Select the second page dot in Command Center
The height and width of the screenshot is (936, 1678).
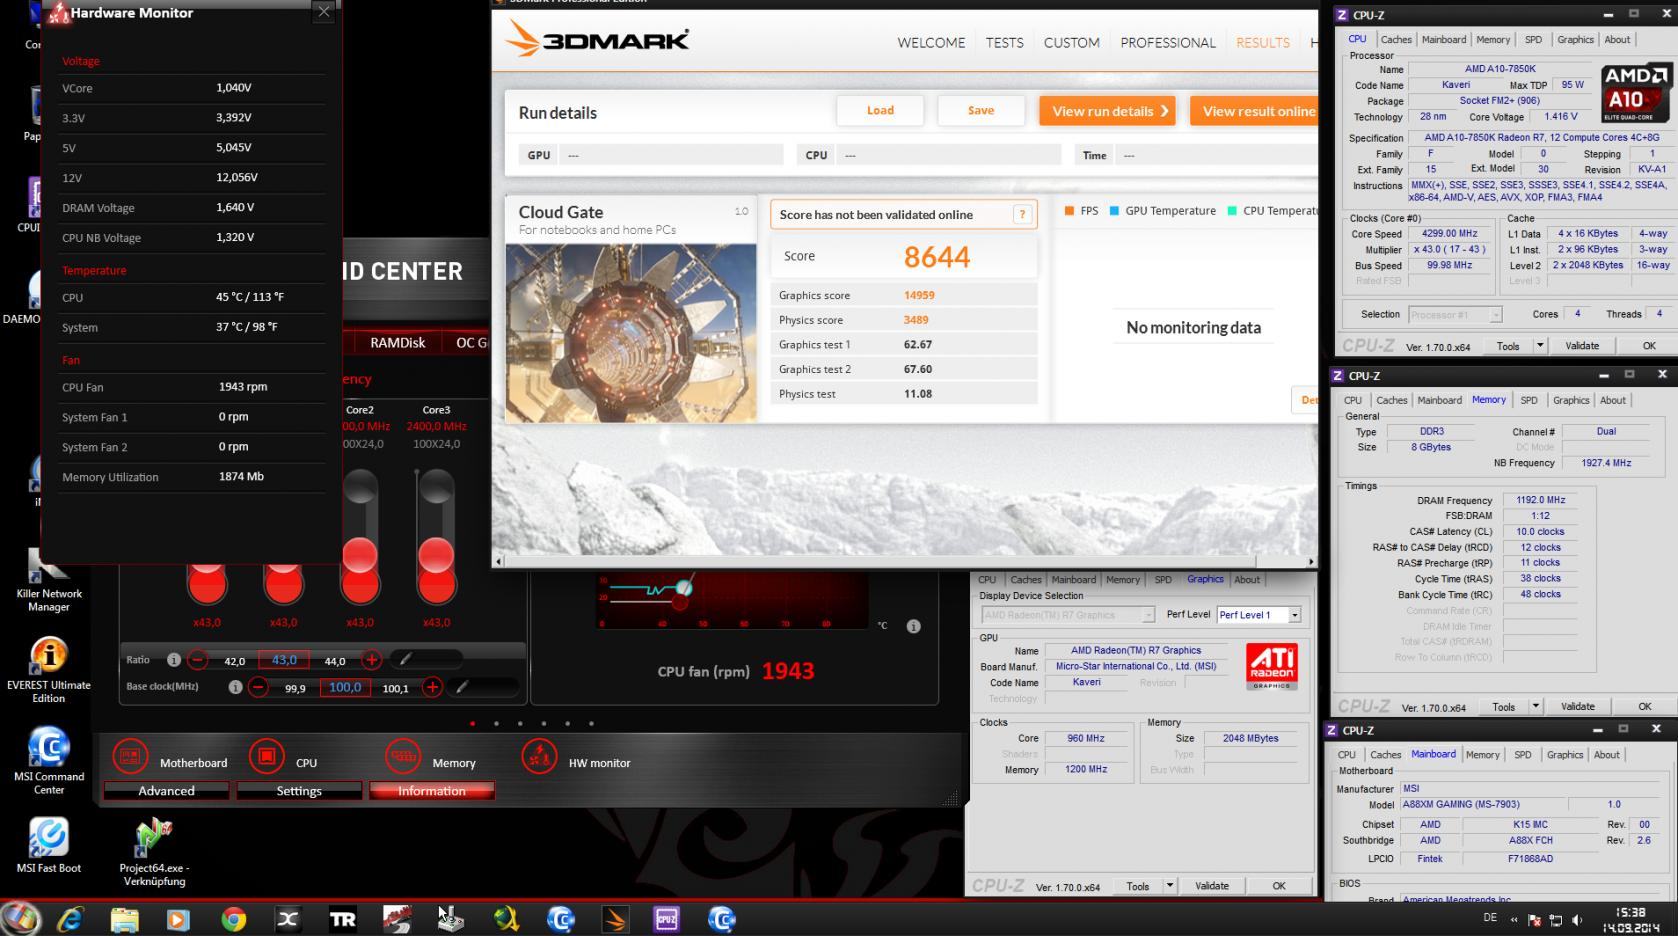coord(496,723)
